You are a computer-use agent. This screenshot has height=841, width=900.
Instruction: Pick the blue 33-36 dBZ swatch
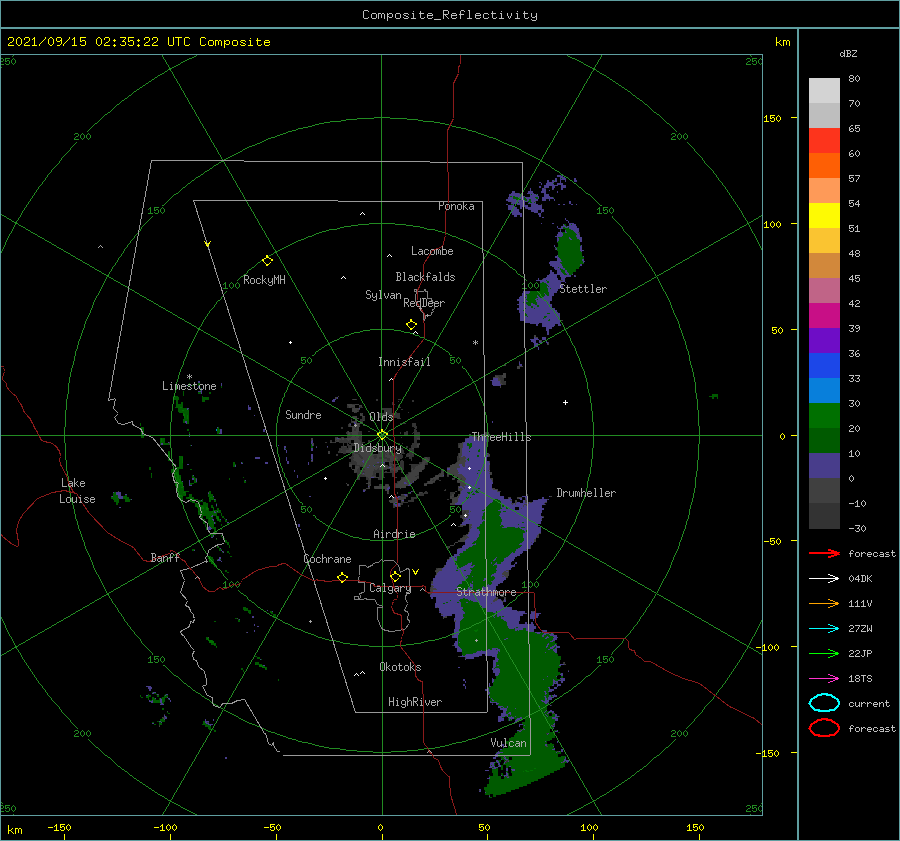(824, 365)
